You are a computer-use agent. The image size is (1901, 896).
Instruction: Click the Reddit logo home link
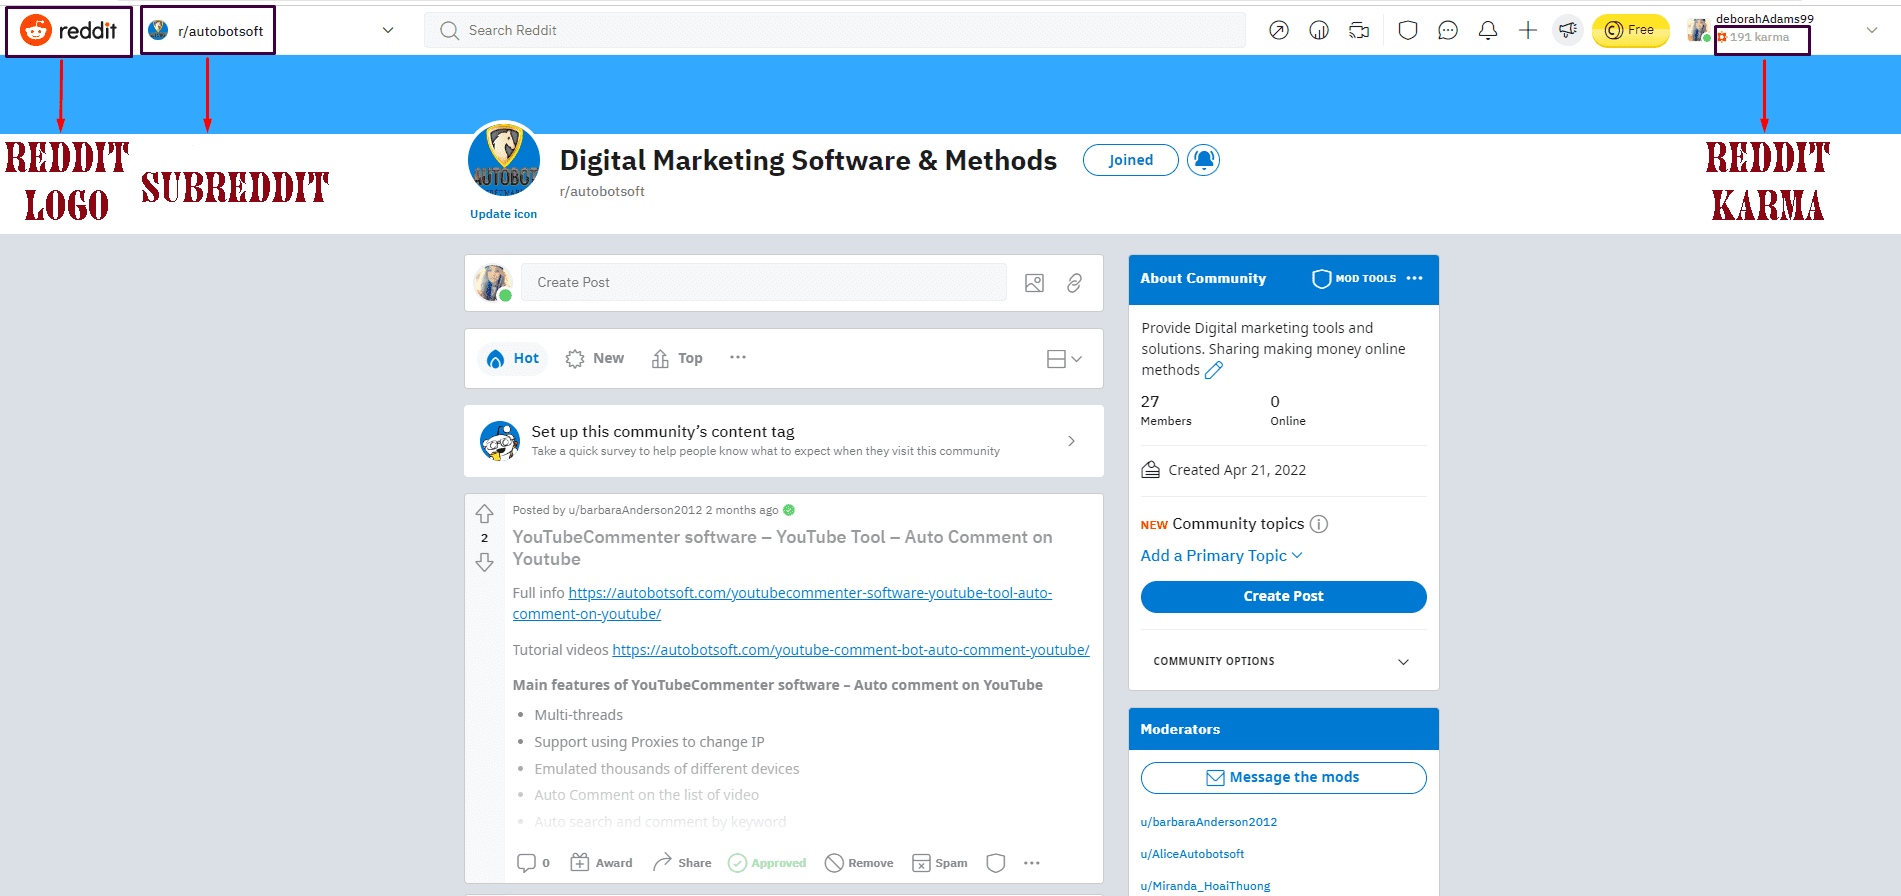68,31
